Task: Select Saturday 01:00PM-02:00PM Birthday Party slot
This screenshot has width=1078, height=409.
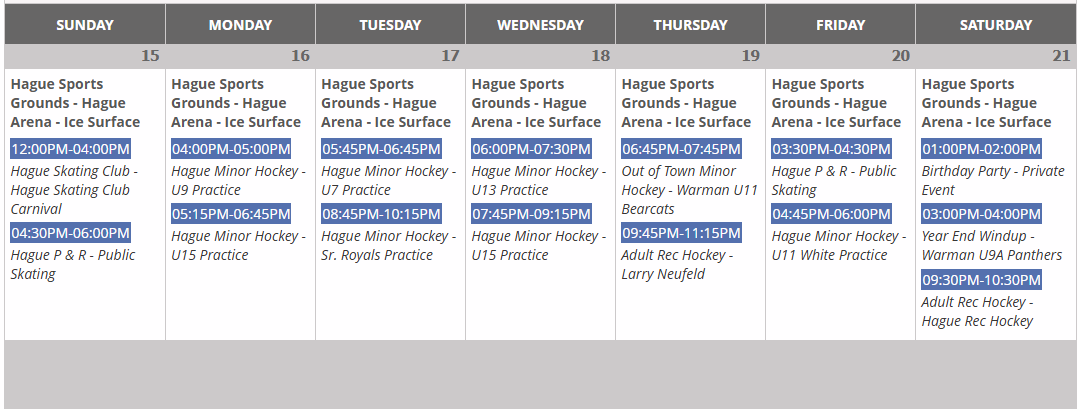Action: click(x=981, y=149)
